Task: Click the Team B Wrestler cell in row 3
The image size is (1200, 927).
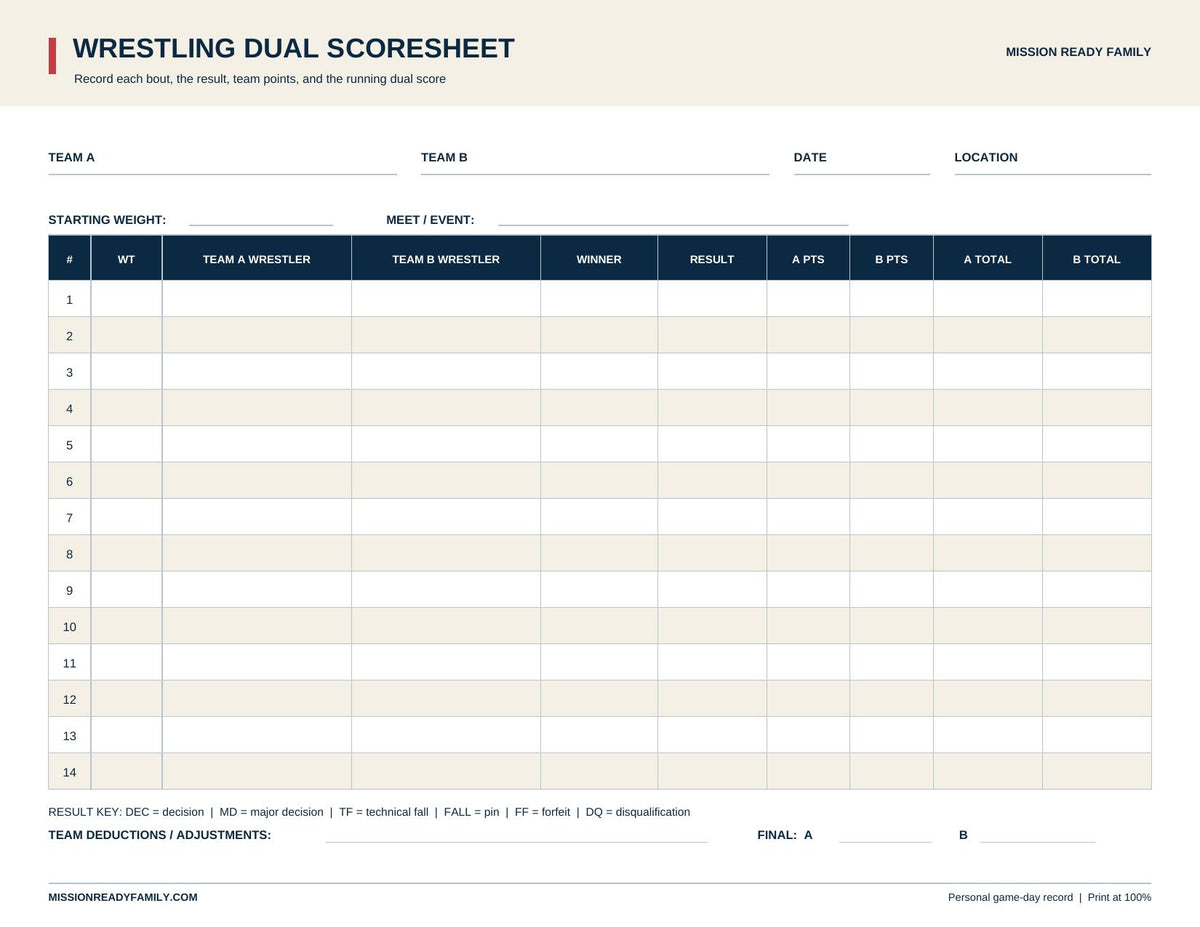Action: [446, 372]
